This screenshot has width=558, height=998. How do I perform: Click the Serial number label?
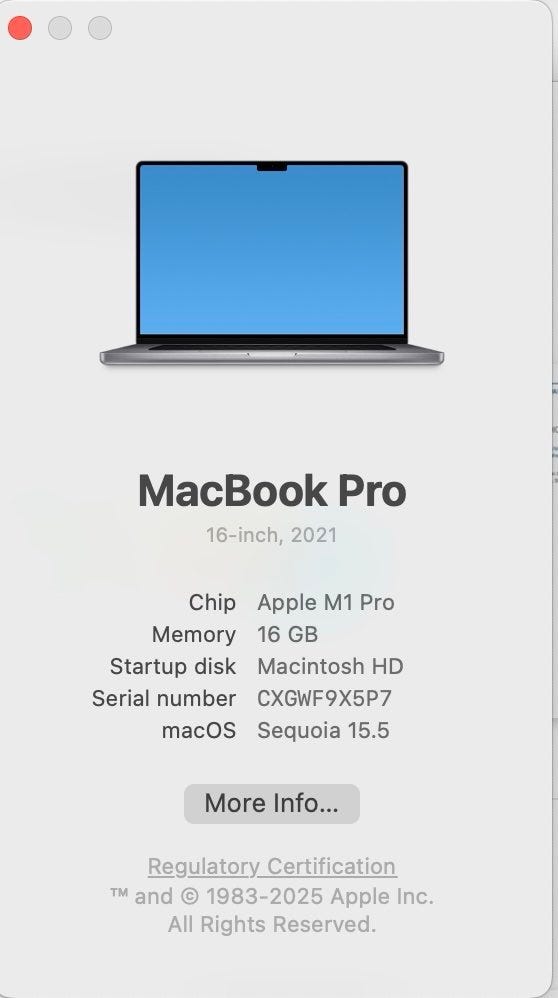pos(164,698)
